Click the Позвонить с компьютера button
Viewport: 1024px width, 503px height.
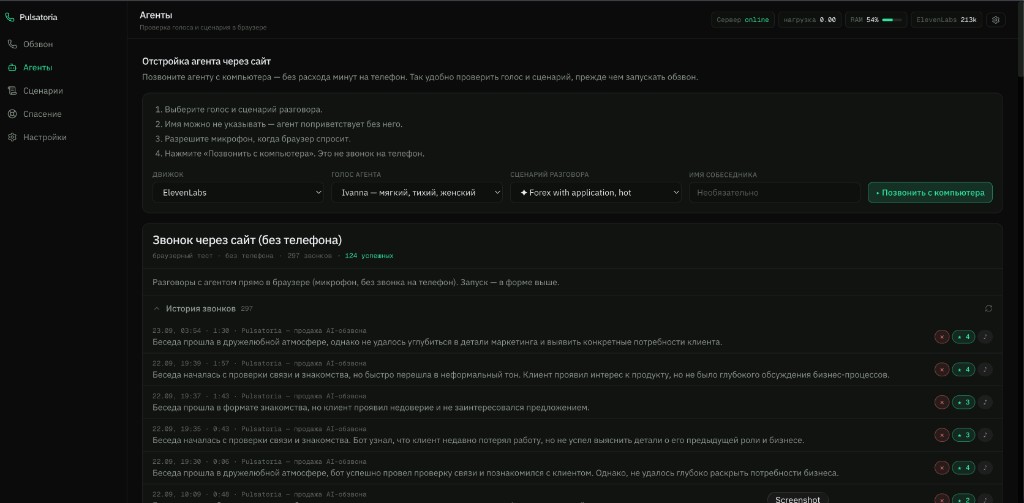930,193
